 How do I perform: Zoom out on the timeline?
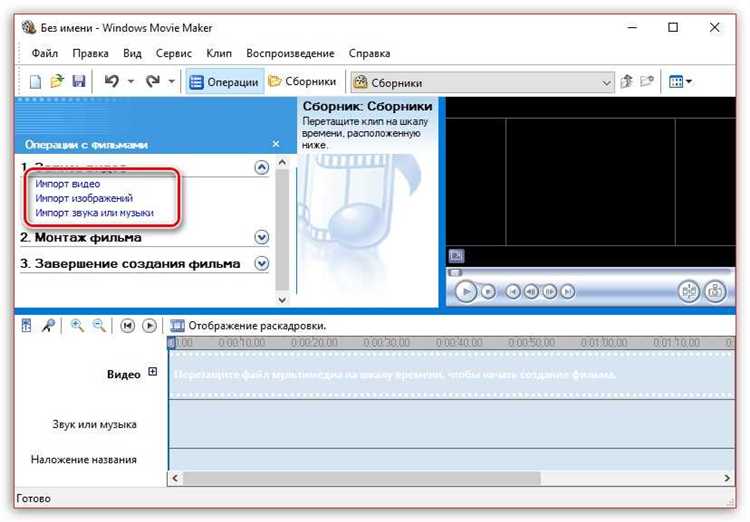coord(99,326)
